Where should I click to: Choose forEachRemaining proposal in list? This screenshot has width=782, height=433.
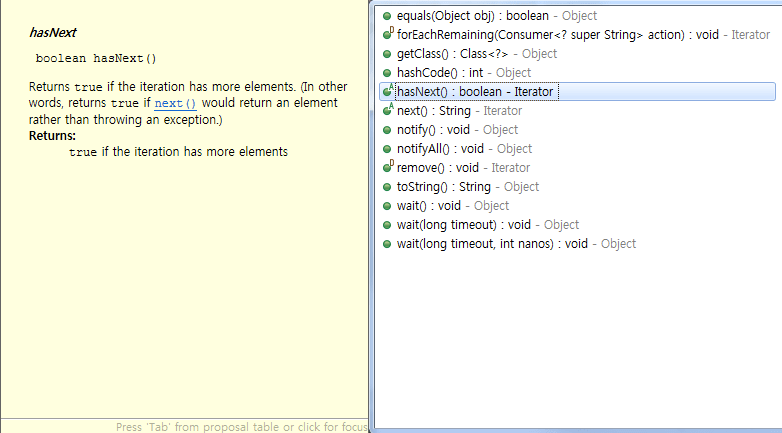(x=576, y=35)
